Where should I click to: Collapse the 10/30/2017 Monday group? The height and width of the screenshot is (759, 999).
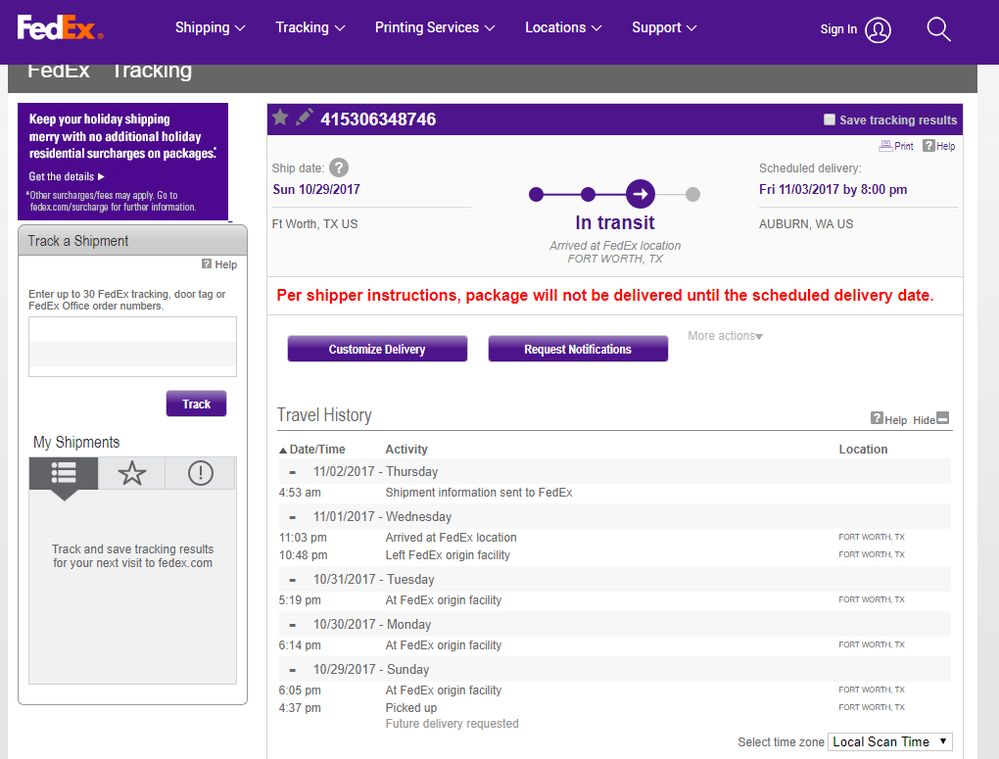pos(292,625)
